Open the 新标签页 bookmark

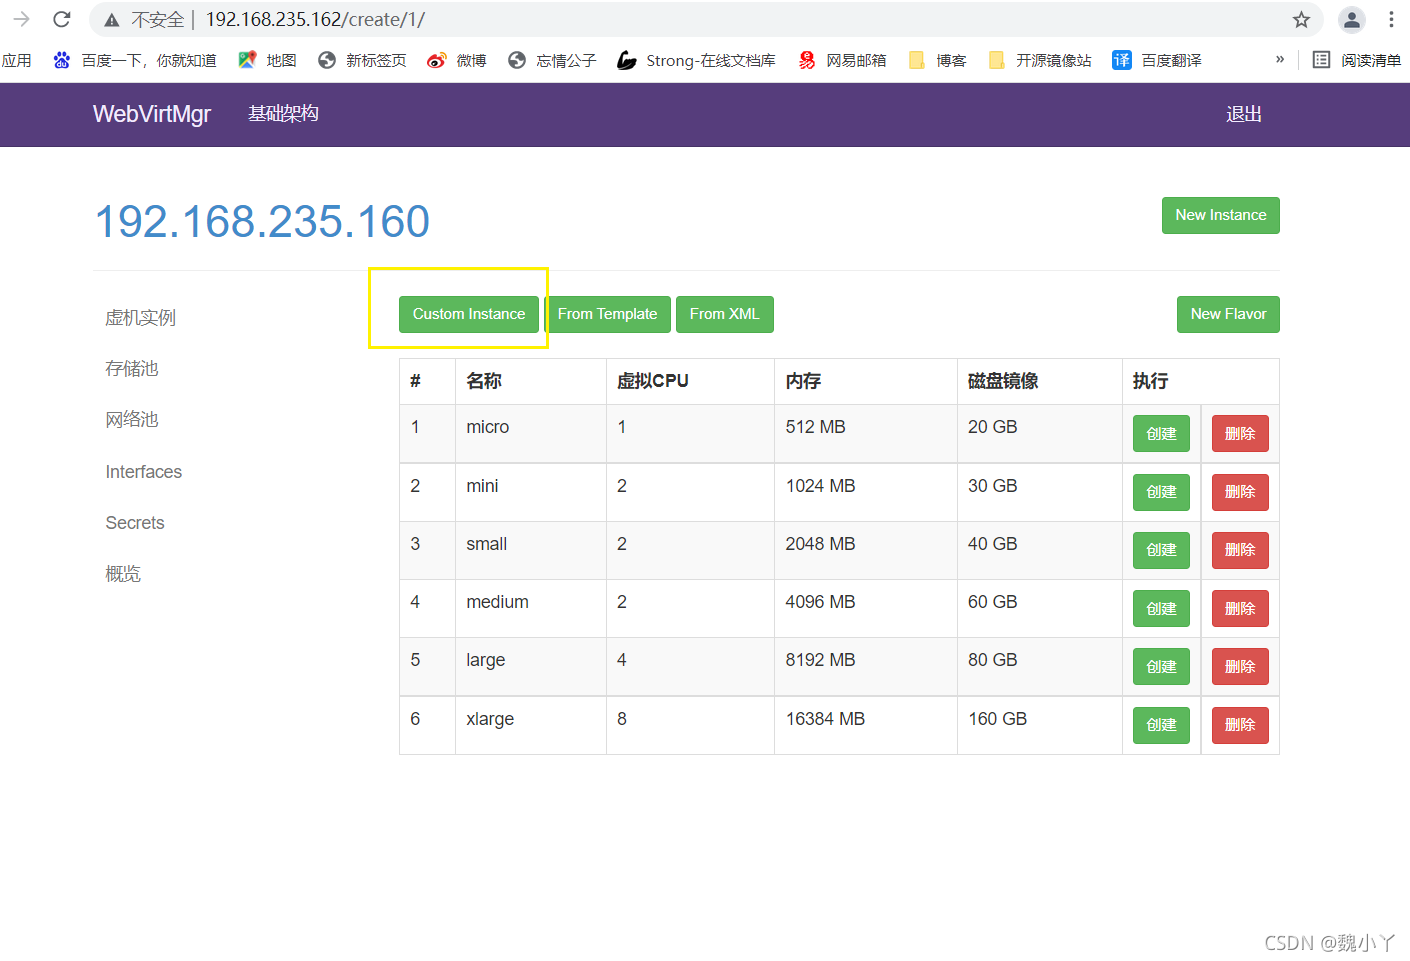pyautogui.click(x=362, y=61)
